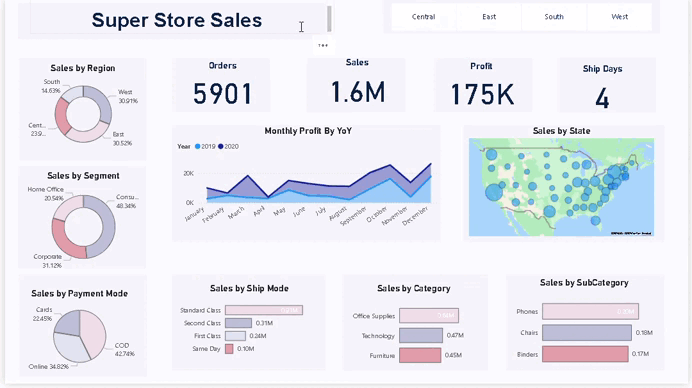Click the Sales by State map
This screenshot has width=692, height=388.
pos(561,187)
